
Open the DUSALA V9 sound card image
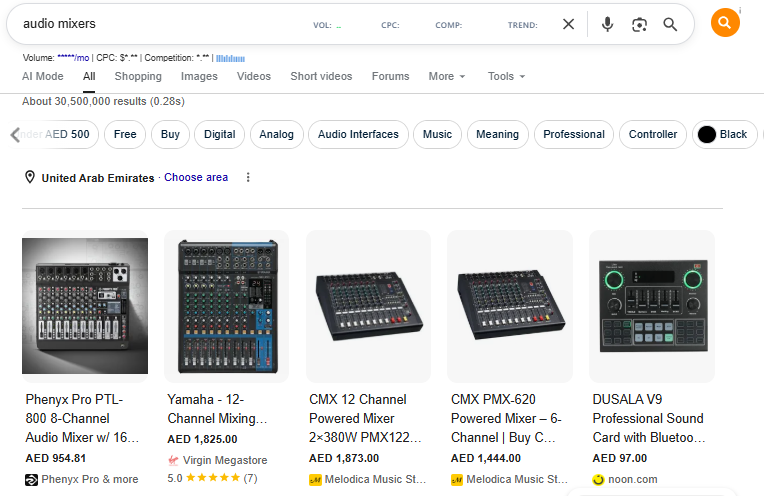click(x=652, y=306)
